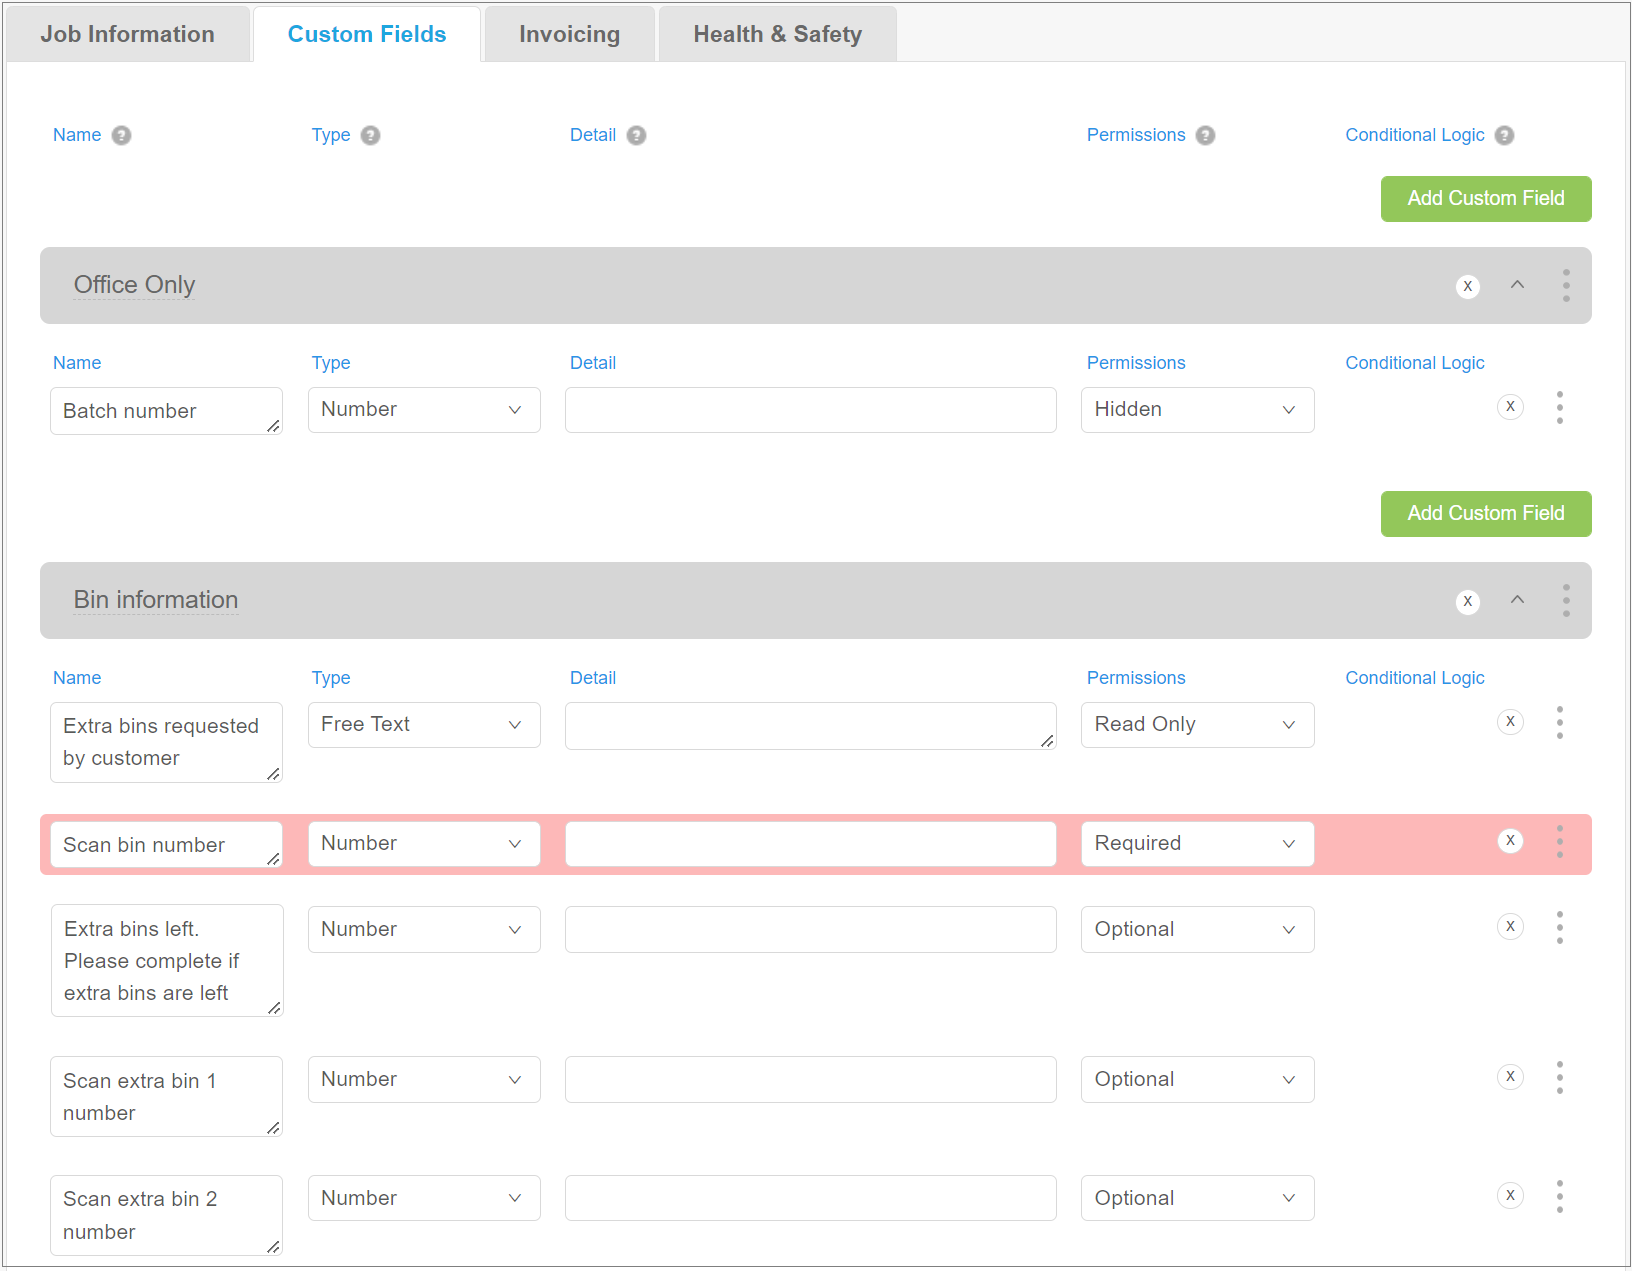
Task: View help for the Detail column
Action: pos(638,135)
